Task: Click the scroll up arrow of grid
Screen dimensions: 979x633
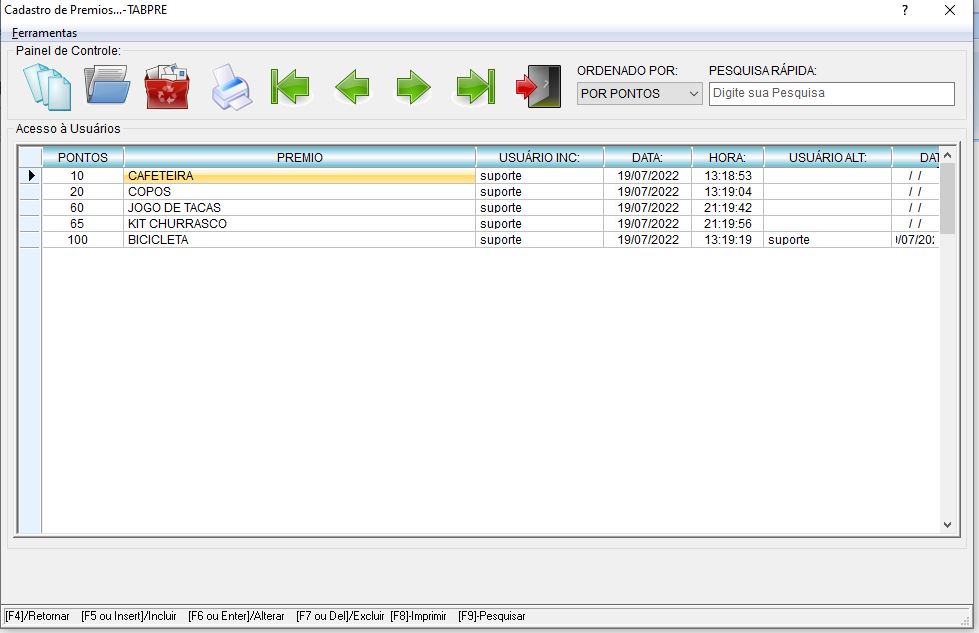Action: [x=947, y=155]
